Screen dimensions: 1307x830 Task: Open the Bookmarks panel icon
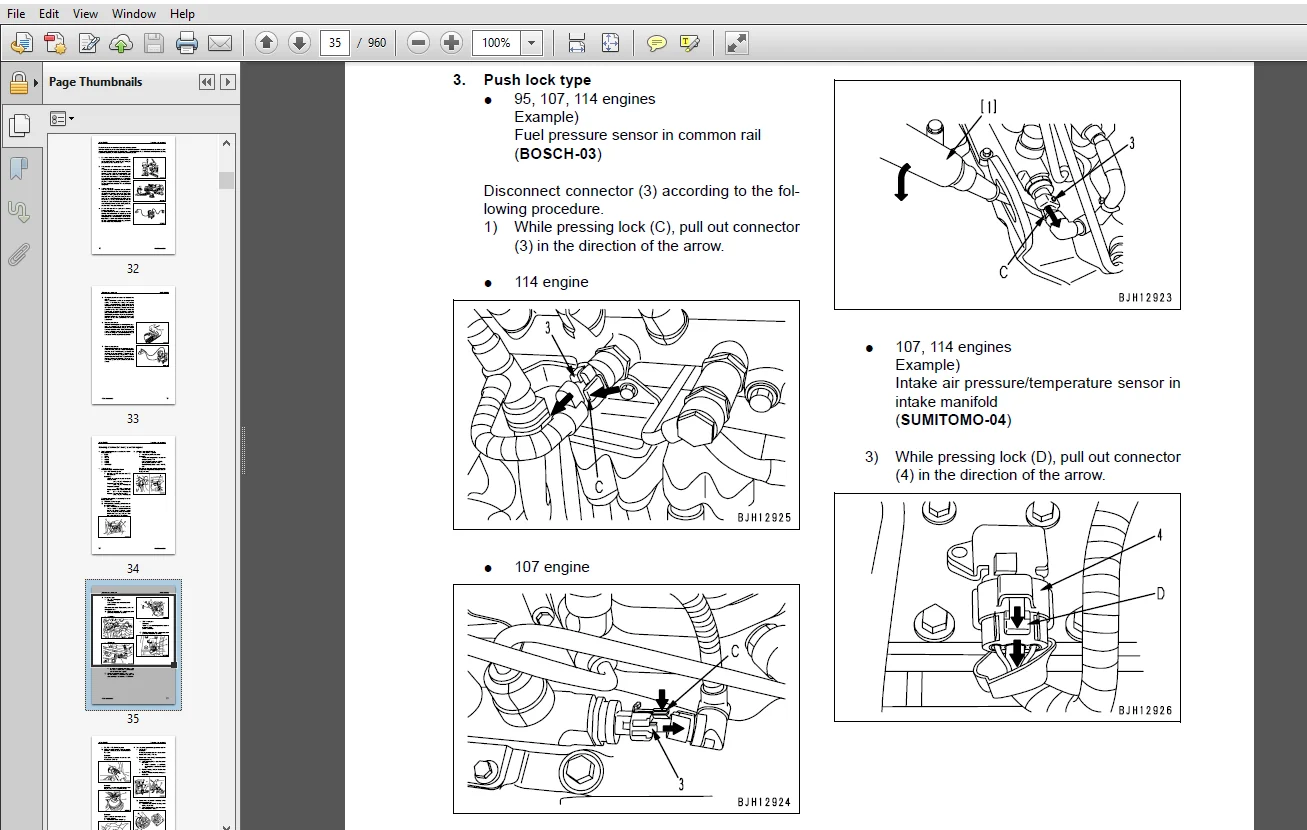pyautogui.click(x=18, y=168)
